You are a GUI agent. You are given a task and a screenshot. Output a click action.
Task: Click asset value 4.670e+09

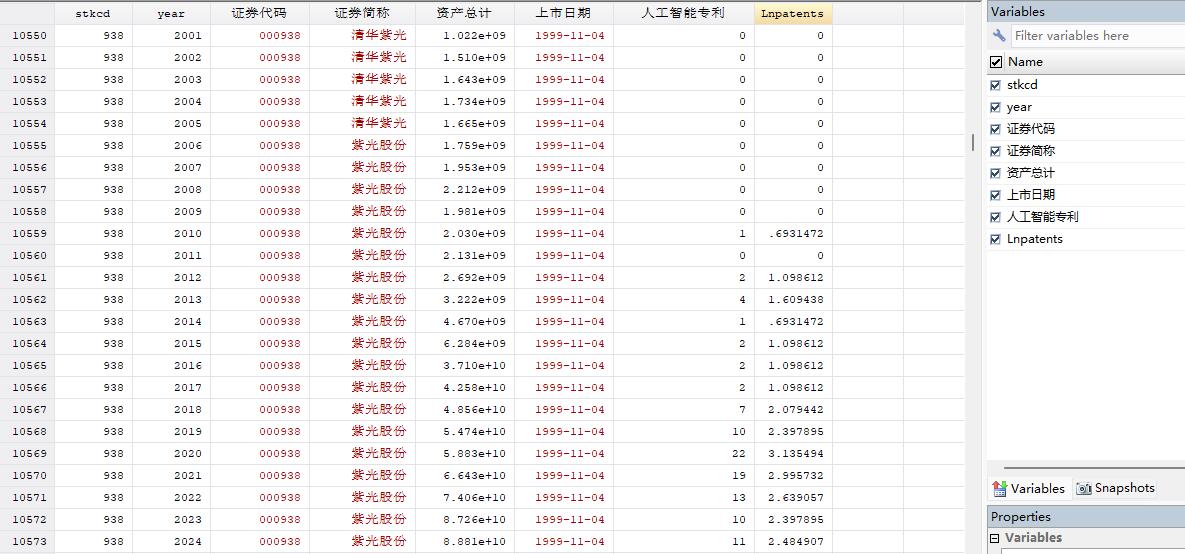(474, 322)
